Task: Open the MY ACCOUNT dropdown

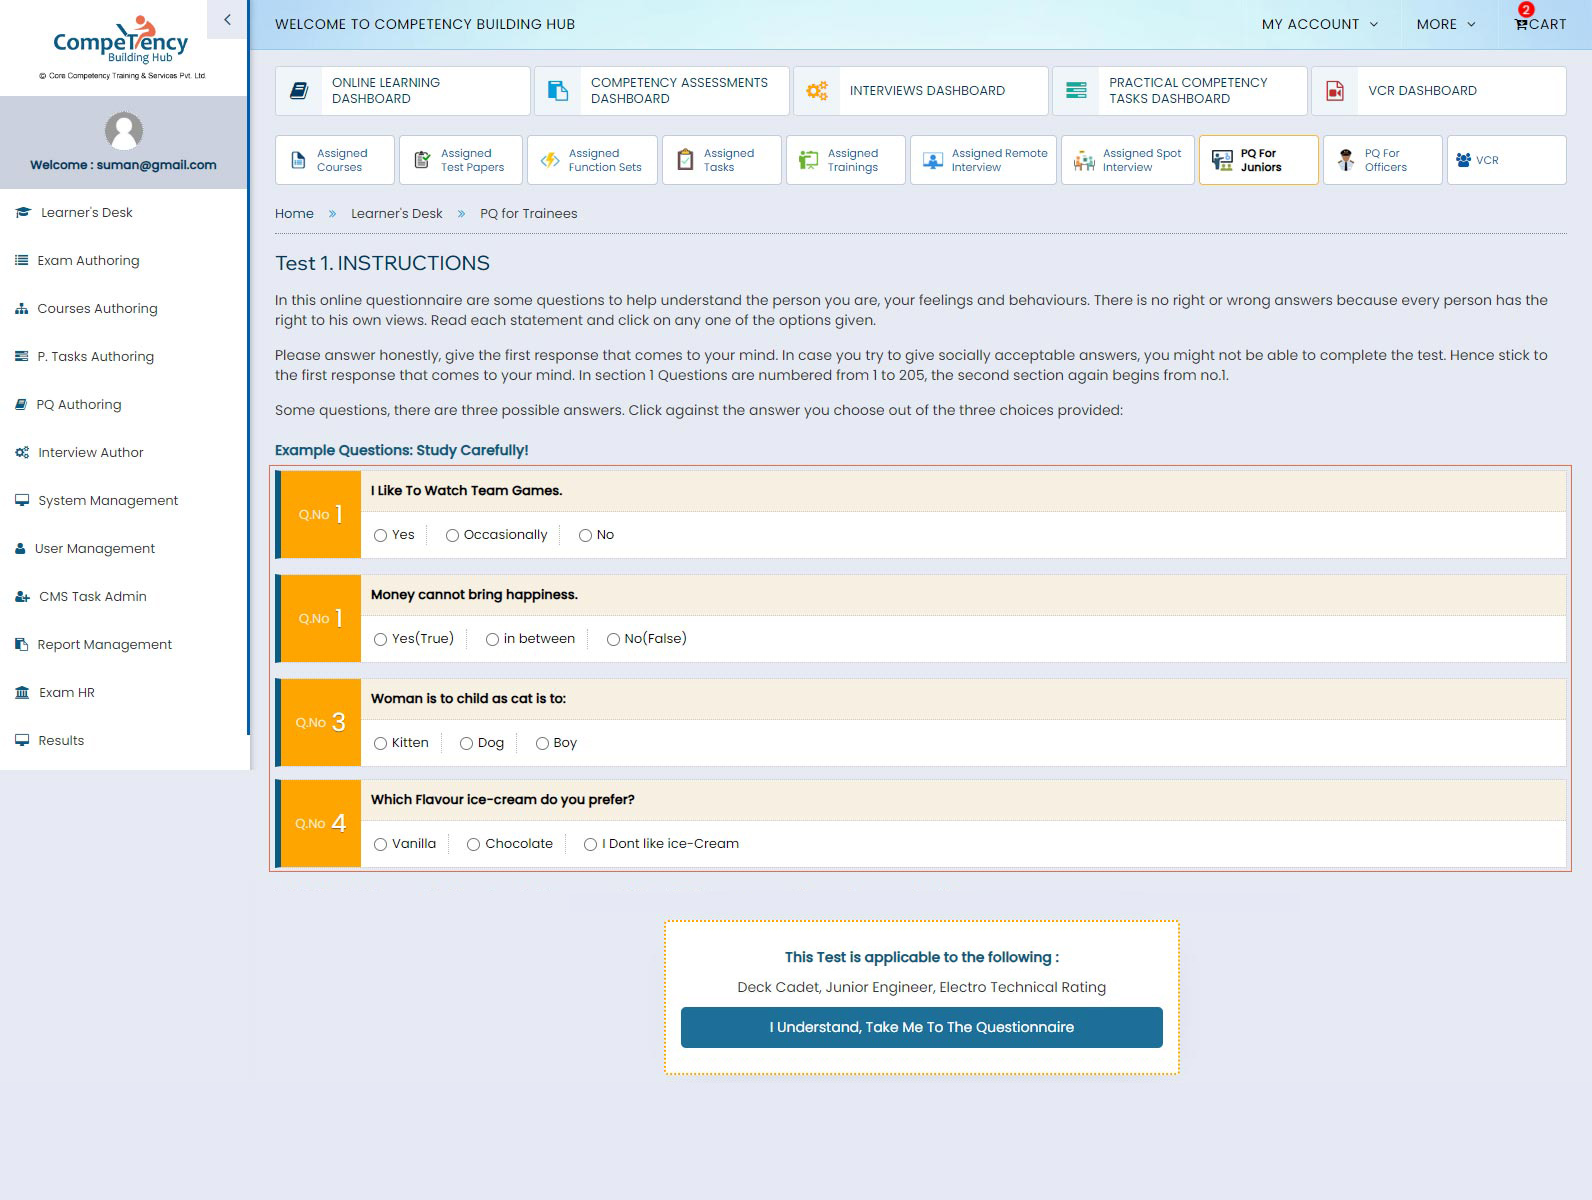Action: click(1320, 24)
